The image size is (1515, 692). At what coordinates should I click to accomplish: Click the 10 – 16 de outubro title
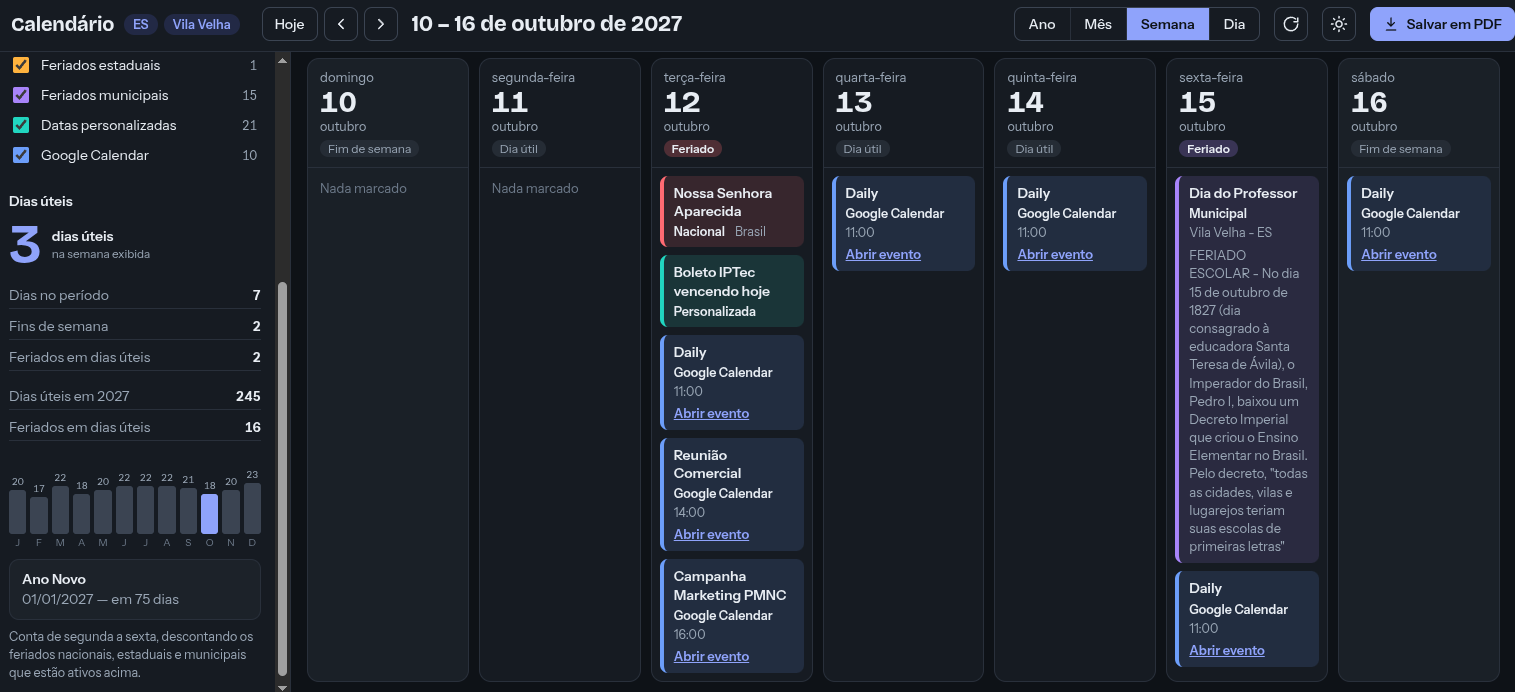click(546, 24)
